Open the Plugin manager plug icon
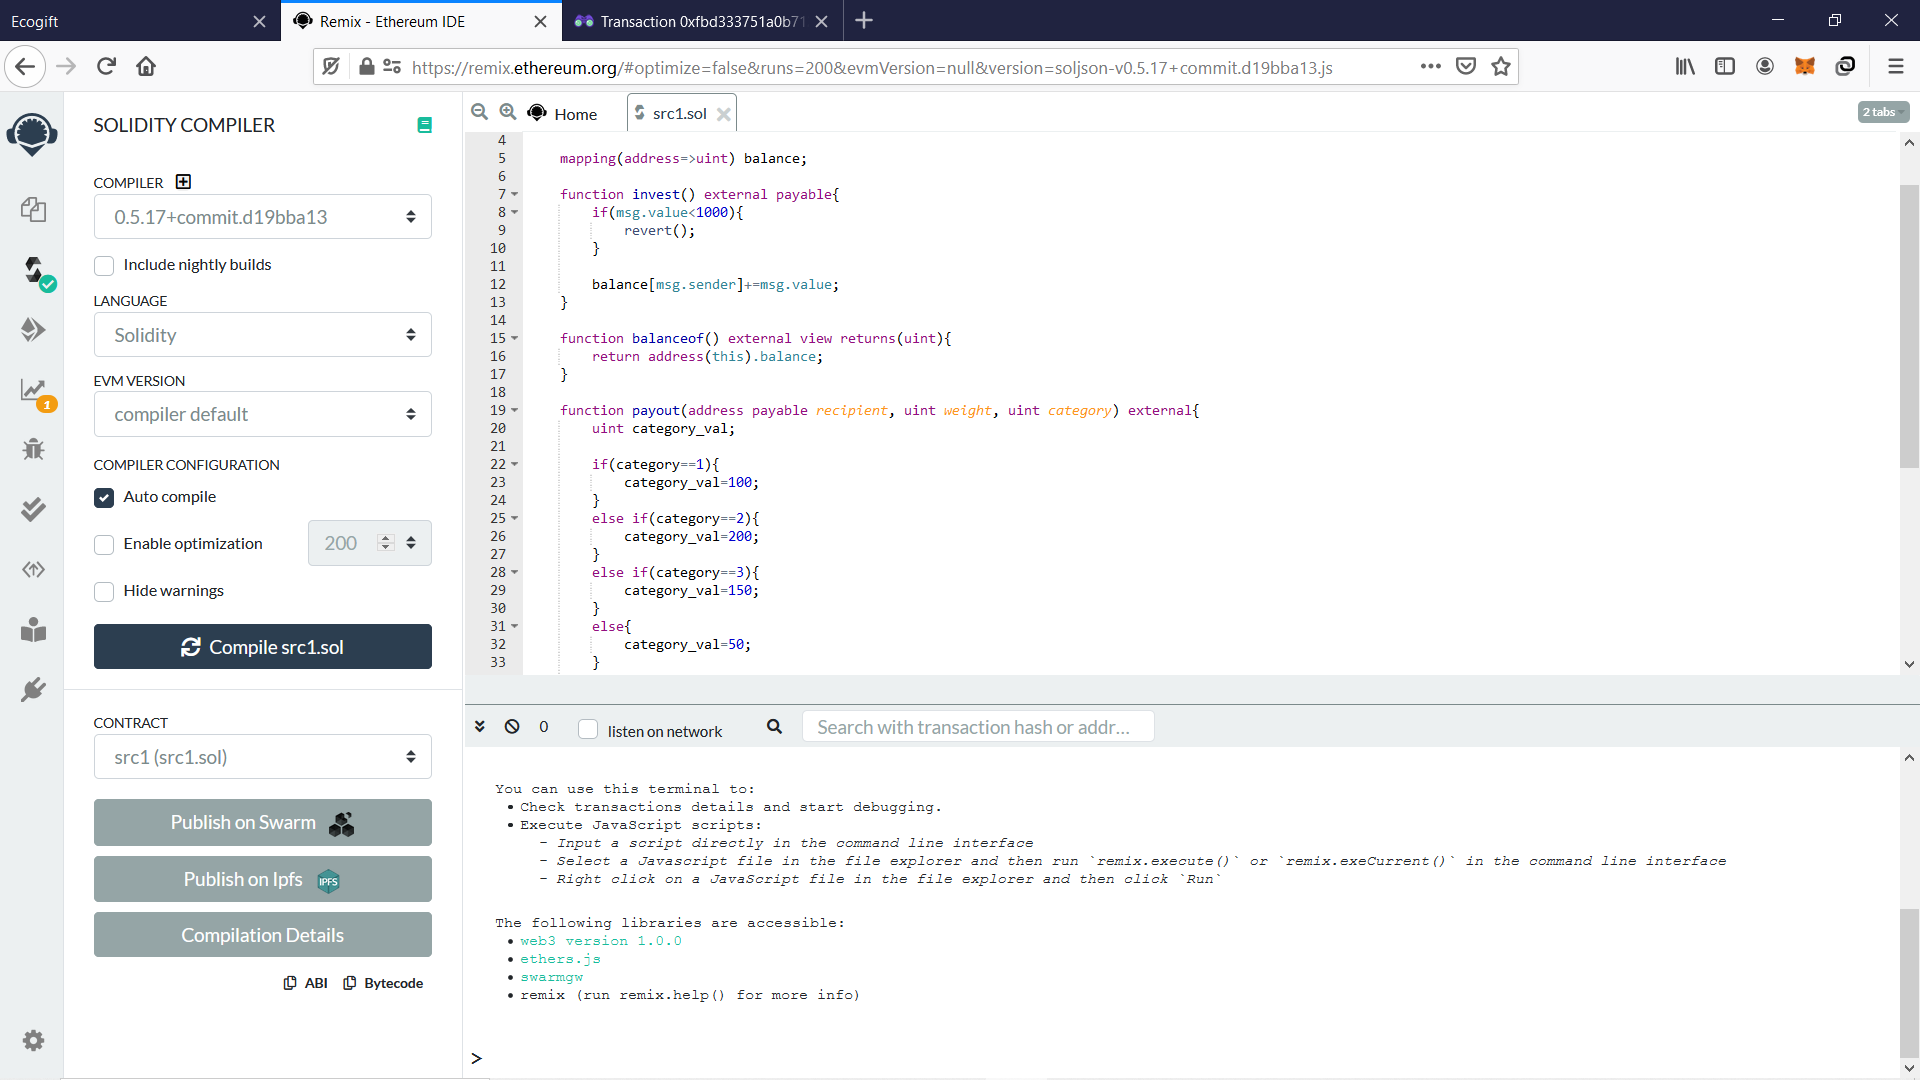This screenshot has width=1920, height=1080. 33,689
